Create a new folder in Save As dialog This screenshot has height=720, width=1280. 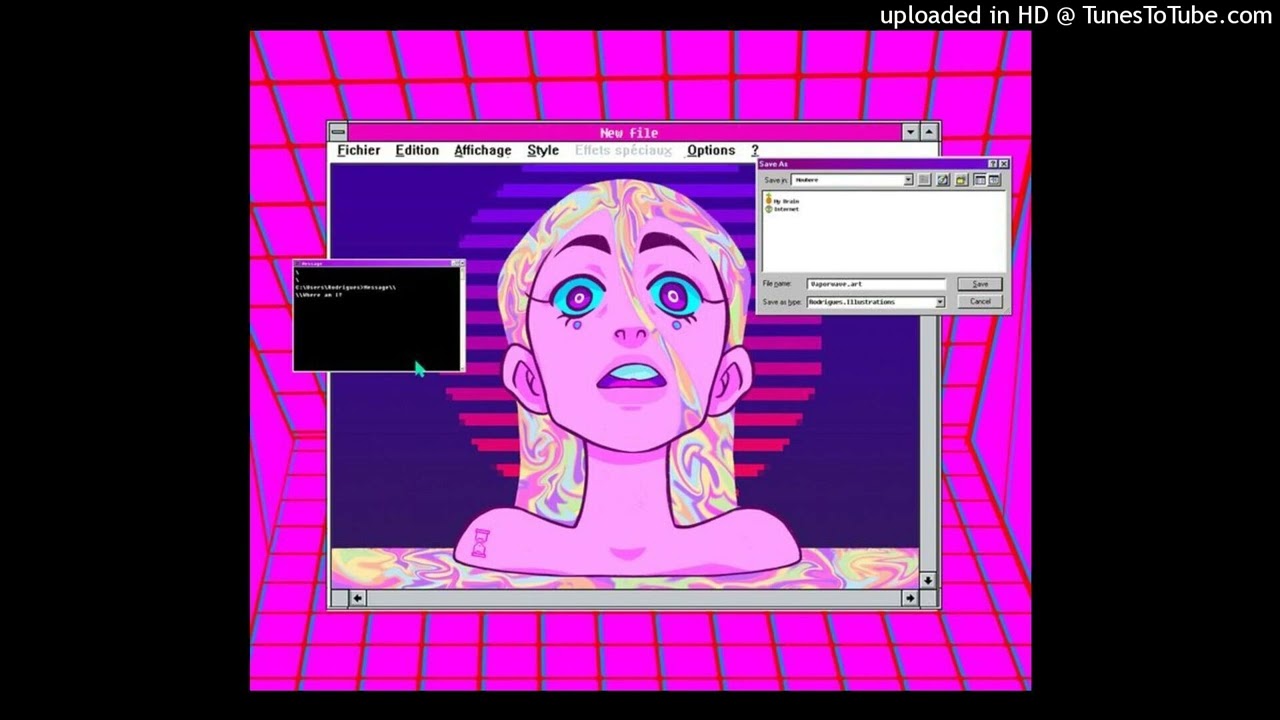[961, 180]
